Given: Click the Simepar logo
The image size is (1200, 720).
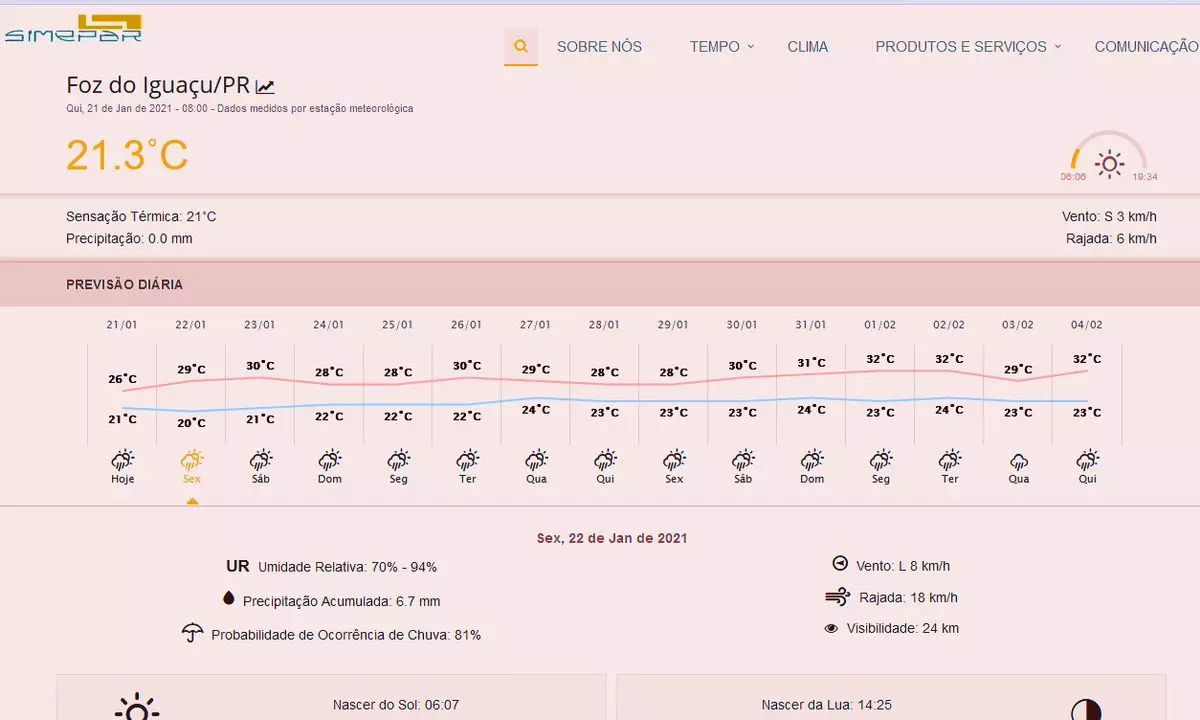Looking at the screenshot, I should click(x=74, y=28).
